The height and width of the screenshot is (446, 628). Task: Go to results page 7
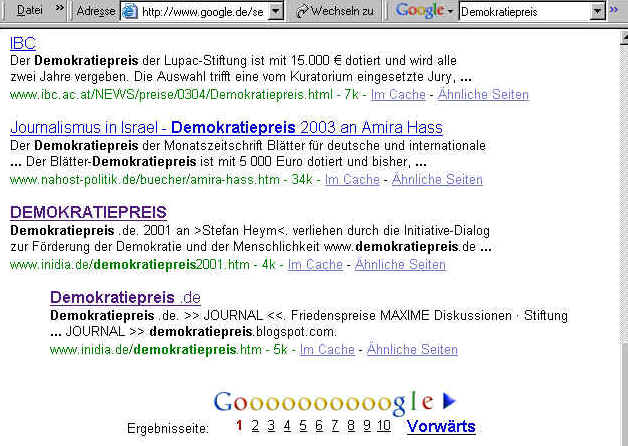click(335, 426)
